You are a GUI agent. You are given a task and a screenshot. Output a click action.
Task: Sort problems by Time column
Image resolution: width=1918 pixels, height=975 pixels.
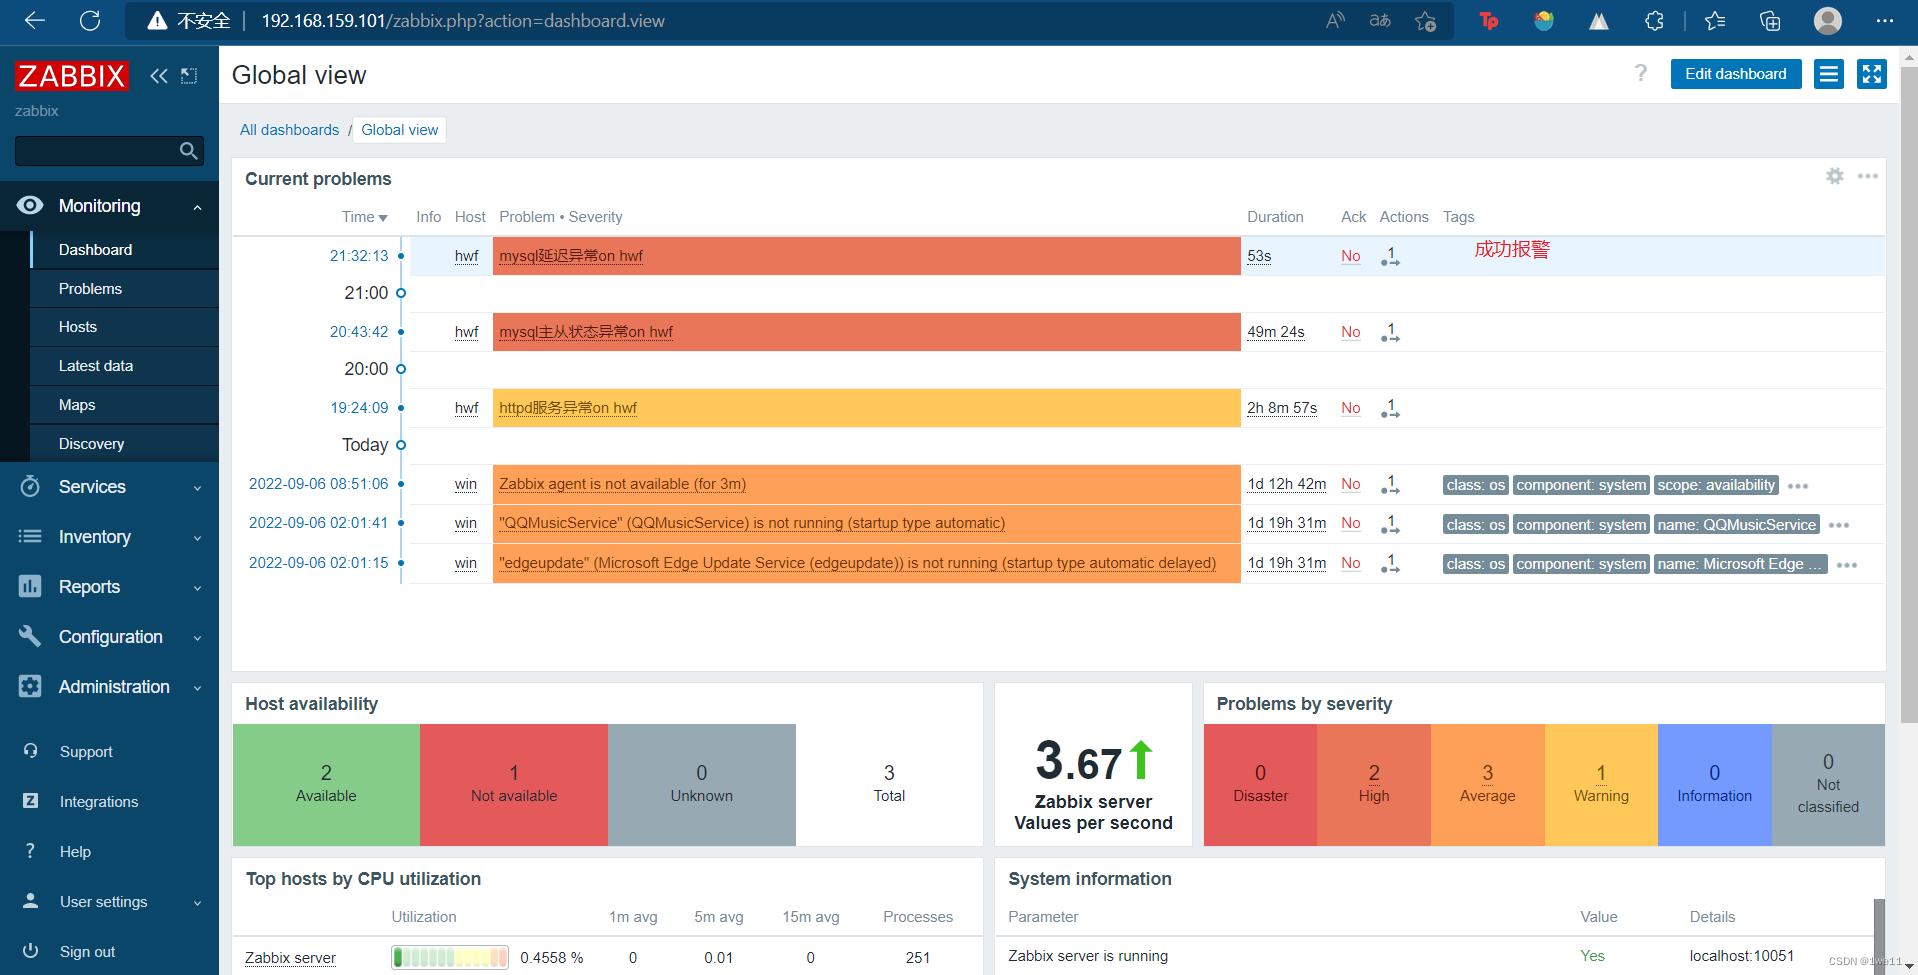point(364,217)
